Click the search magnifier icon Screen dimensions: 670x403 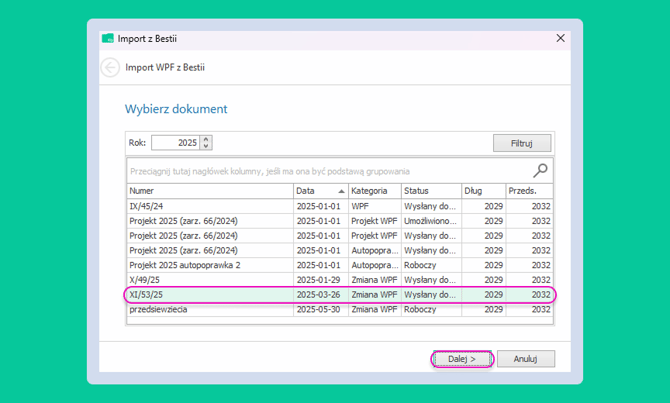540,171
